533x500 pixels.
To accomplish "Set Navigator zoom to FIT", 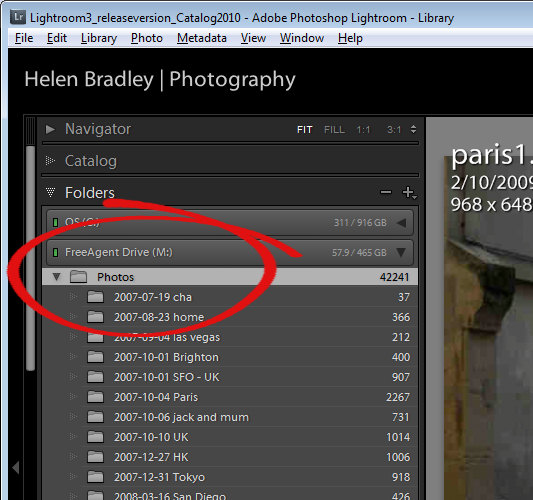I will tap(305, 130).
